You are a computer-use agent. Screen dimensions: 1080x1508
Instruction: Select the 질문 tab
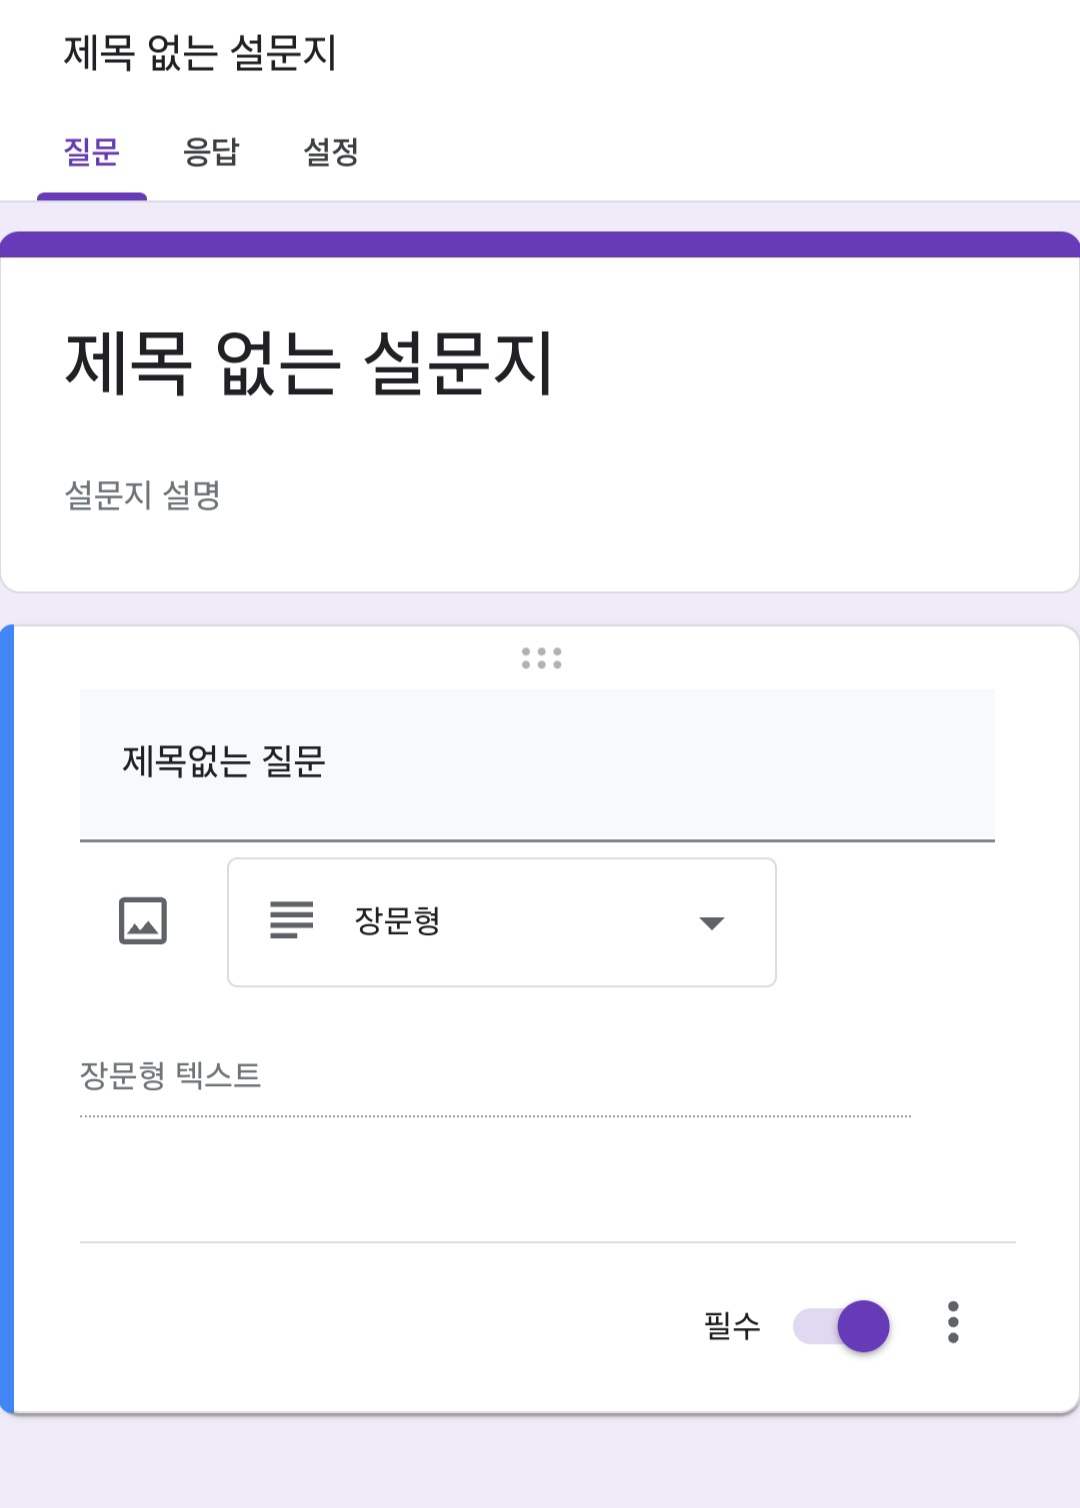click(x=91, y=152)
